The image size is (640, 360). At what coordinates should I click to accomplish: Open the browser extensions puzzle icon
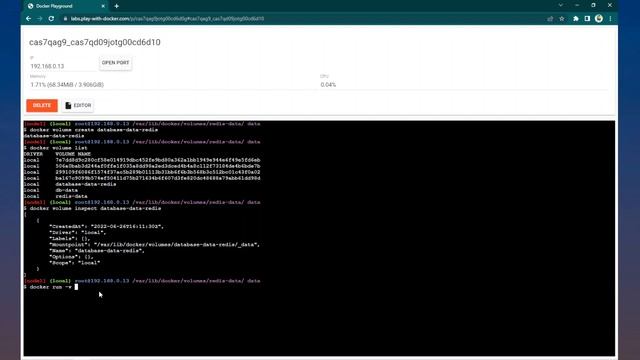576,19
